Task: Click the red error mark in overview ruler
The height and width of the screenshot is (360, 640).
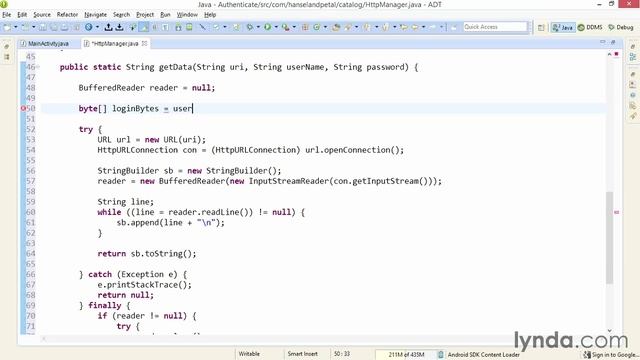Action: click(x=616, y=212)
